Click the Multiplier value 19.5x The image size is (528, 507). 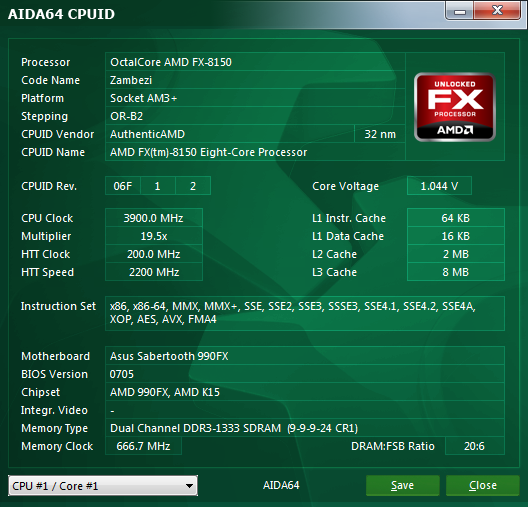(154, 236)
